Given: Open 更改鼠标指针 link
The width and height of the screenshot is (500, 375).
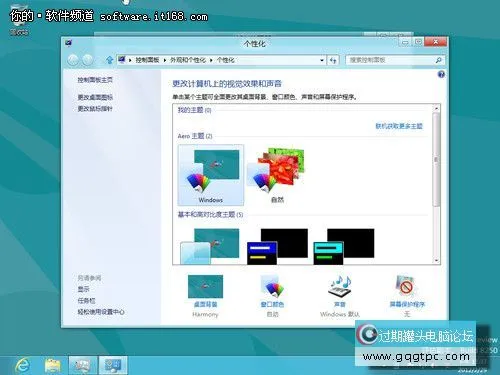Looking at the screenshot, I should 95,109.
